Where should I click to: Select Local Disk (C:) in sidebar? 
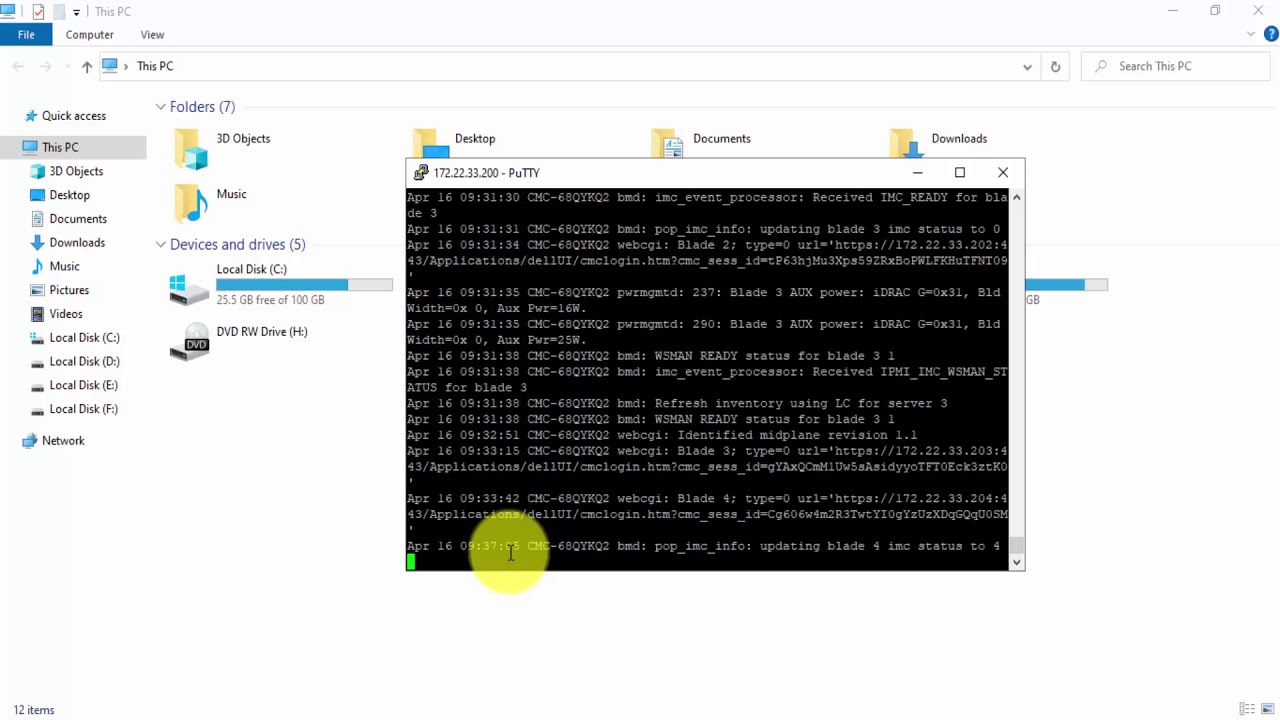(84, 338)
